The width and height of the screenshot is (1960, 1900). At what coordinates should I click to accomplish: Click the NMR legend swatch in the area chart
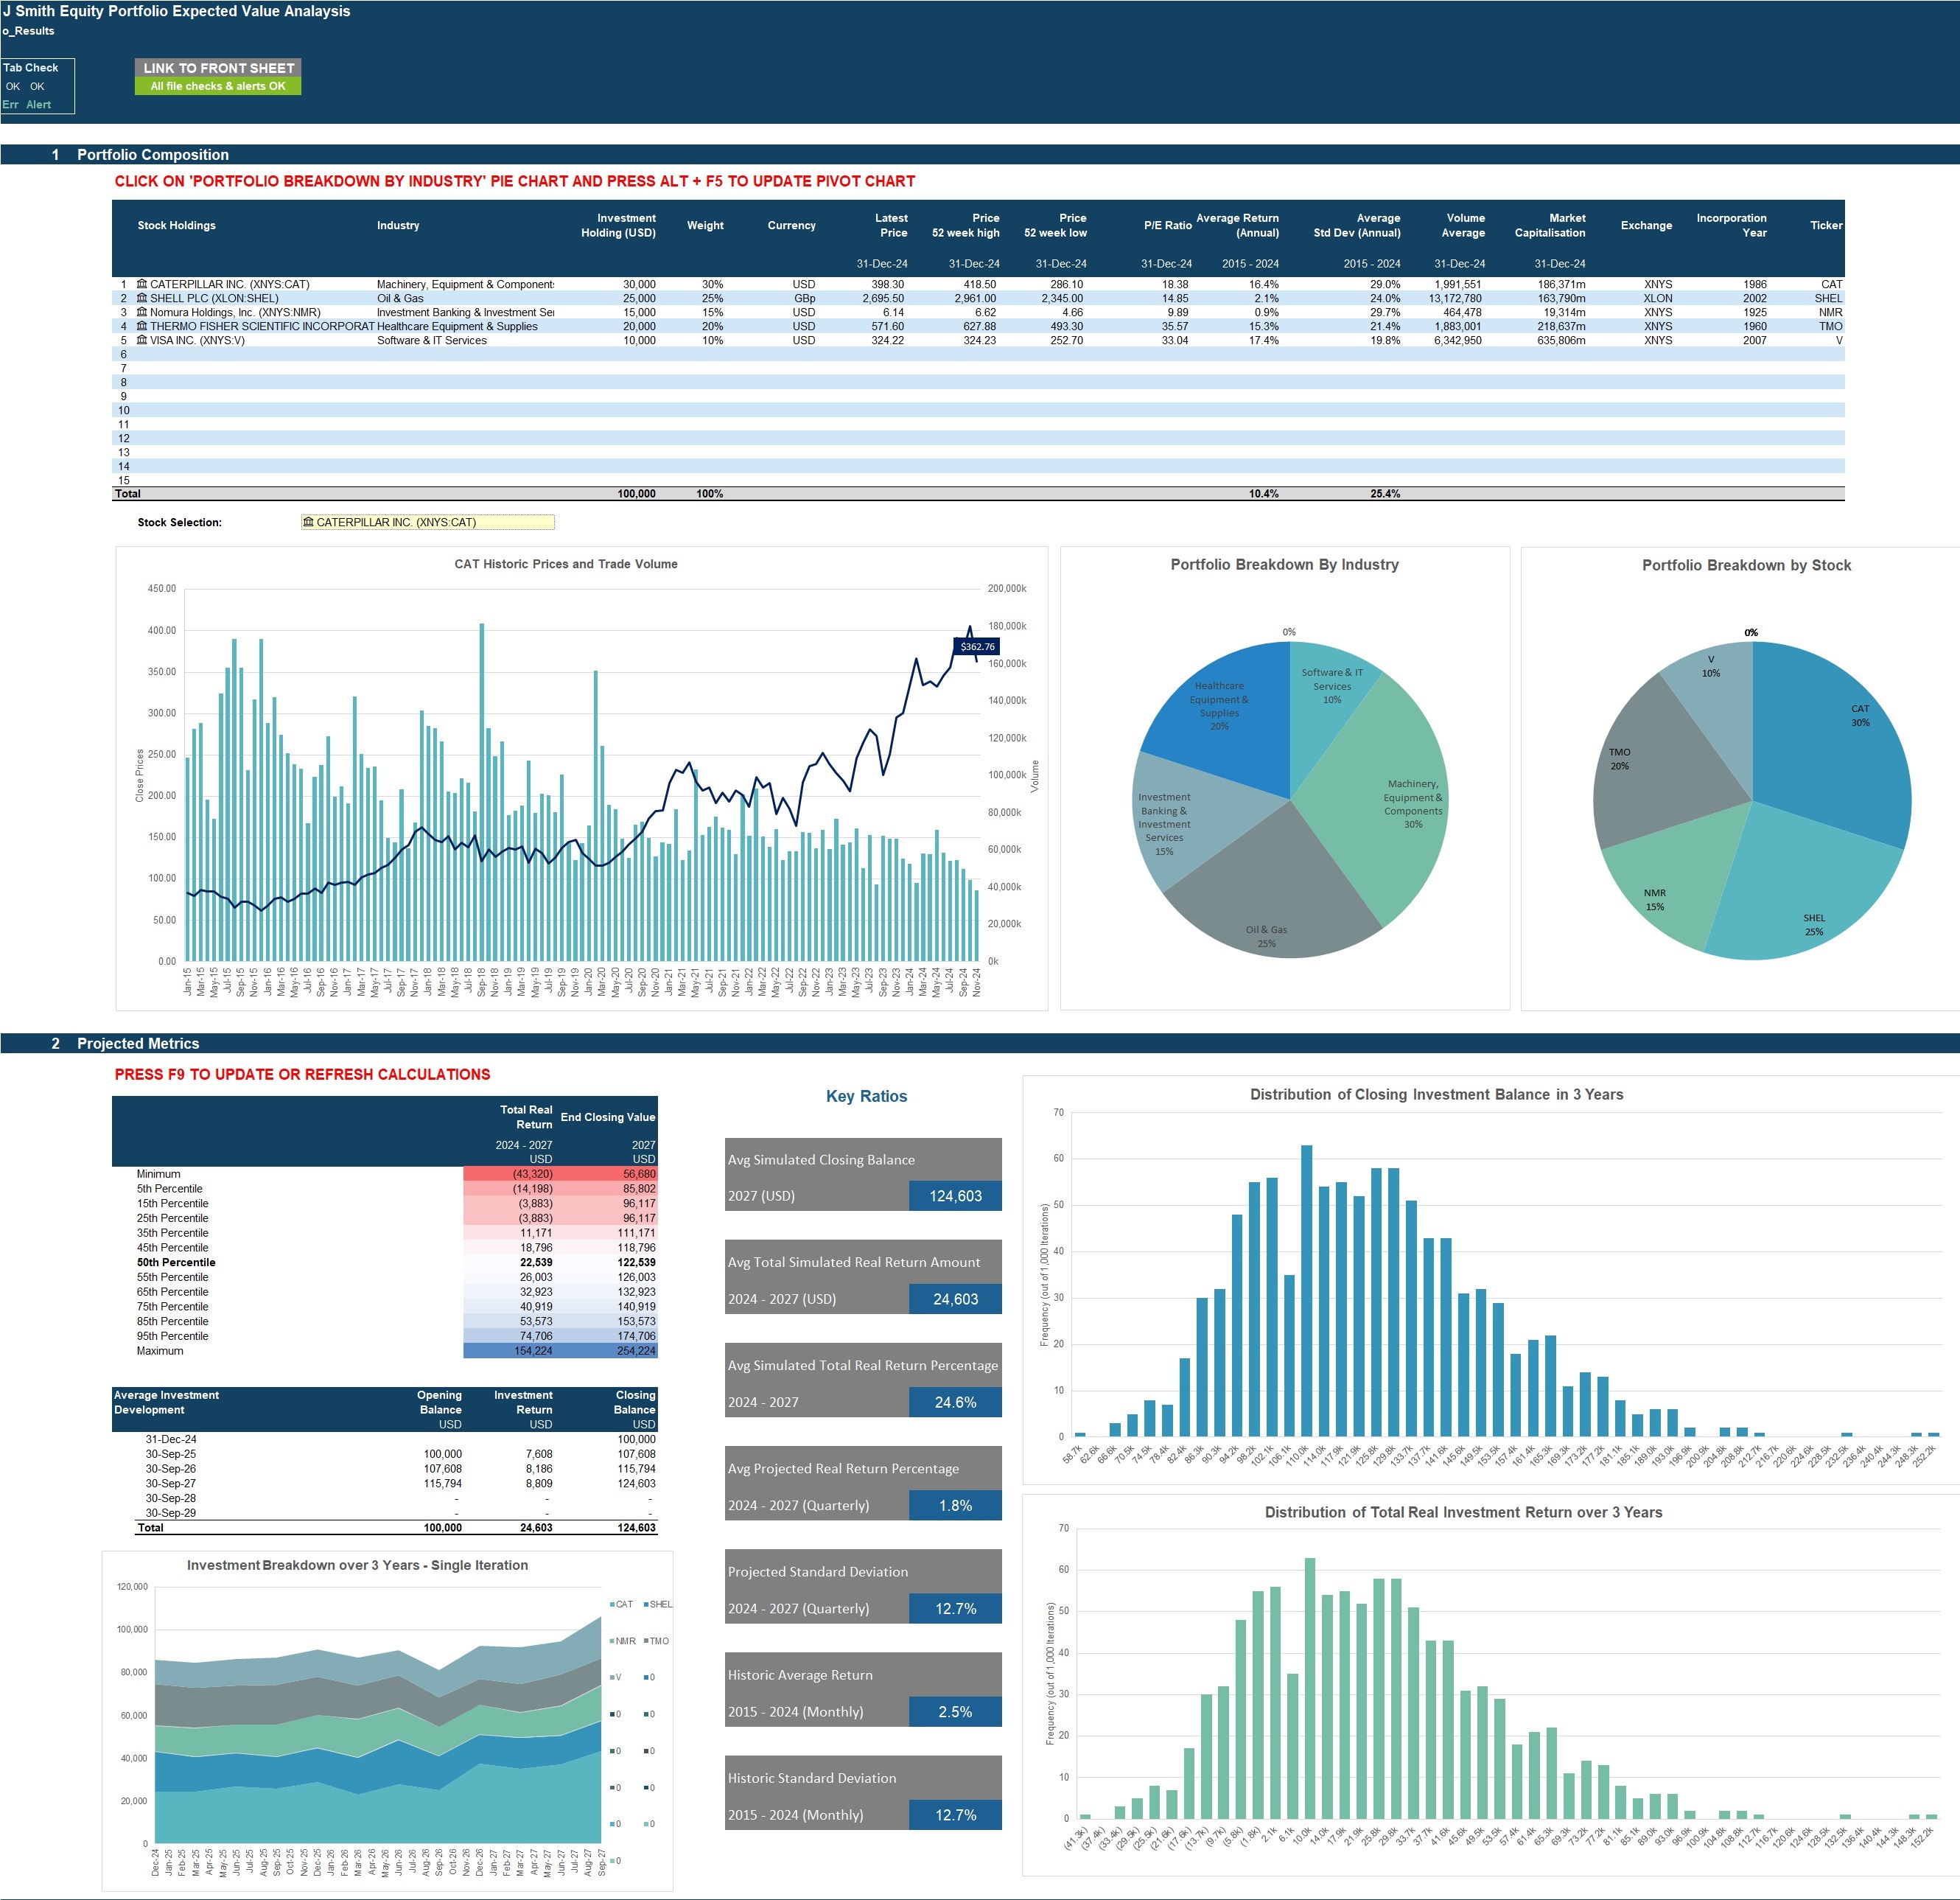click(x=612, y=1641)
